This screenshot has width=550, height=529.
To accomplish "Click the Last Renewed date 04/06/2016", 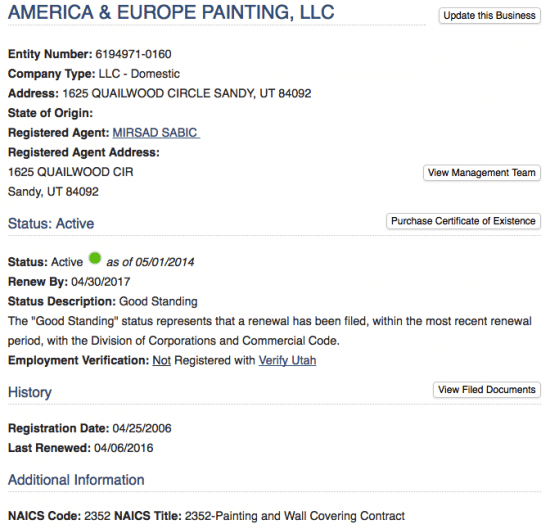I will (124, 448).
